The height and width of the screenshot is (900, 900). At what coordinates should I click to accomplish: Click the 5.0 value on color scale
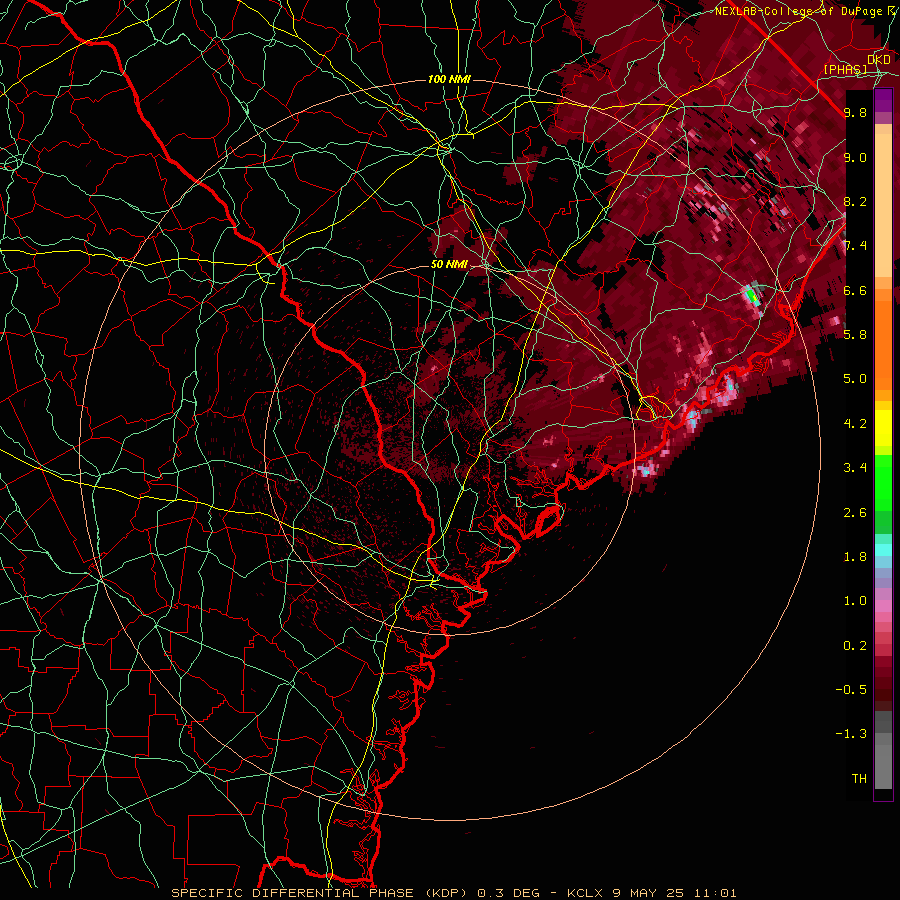pos(855,379)
